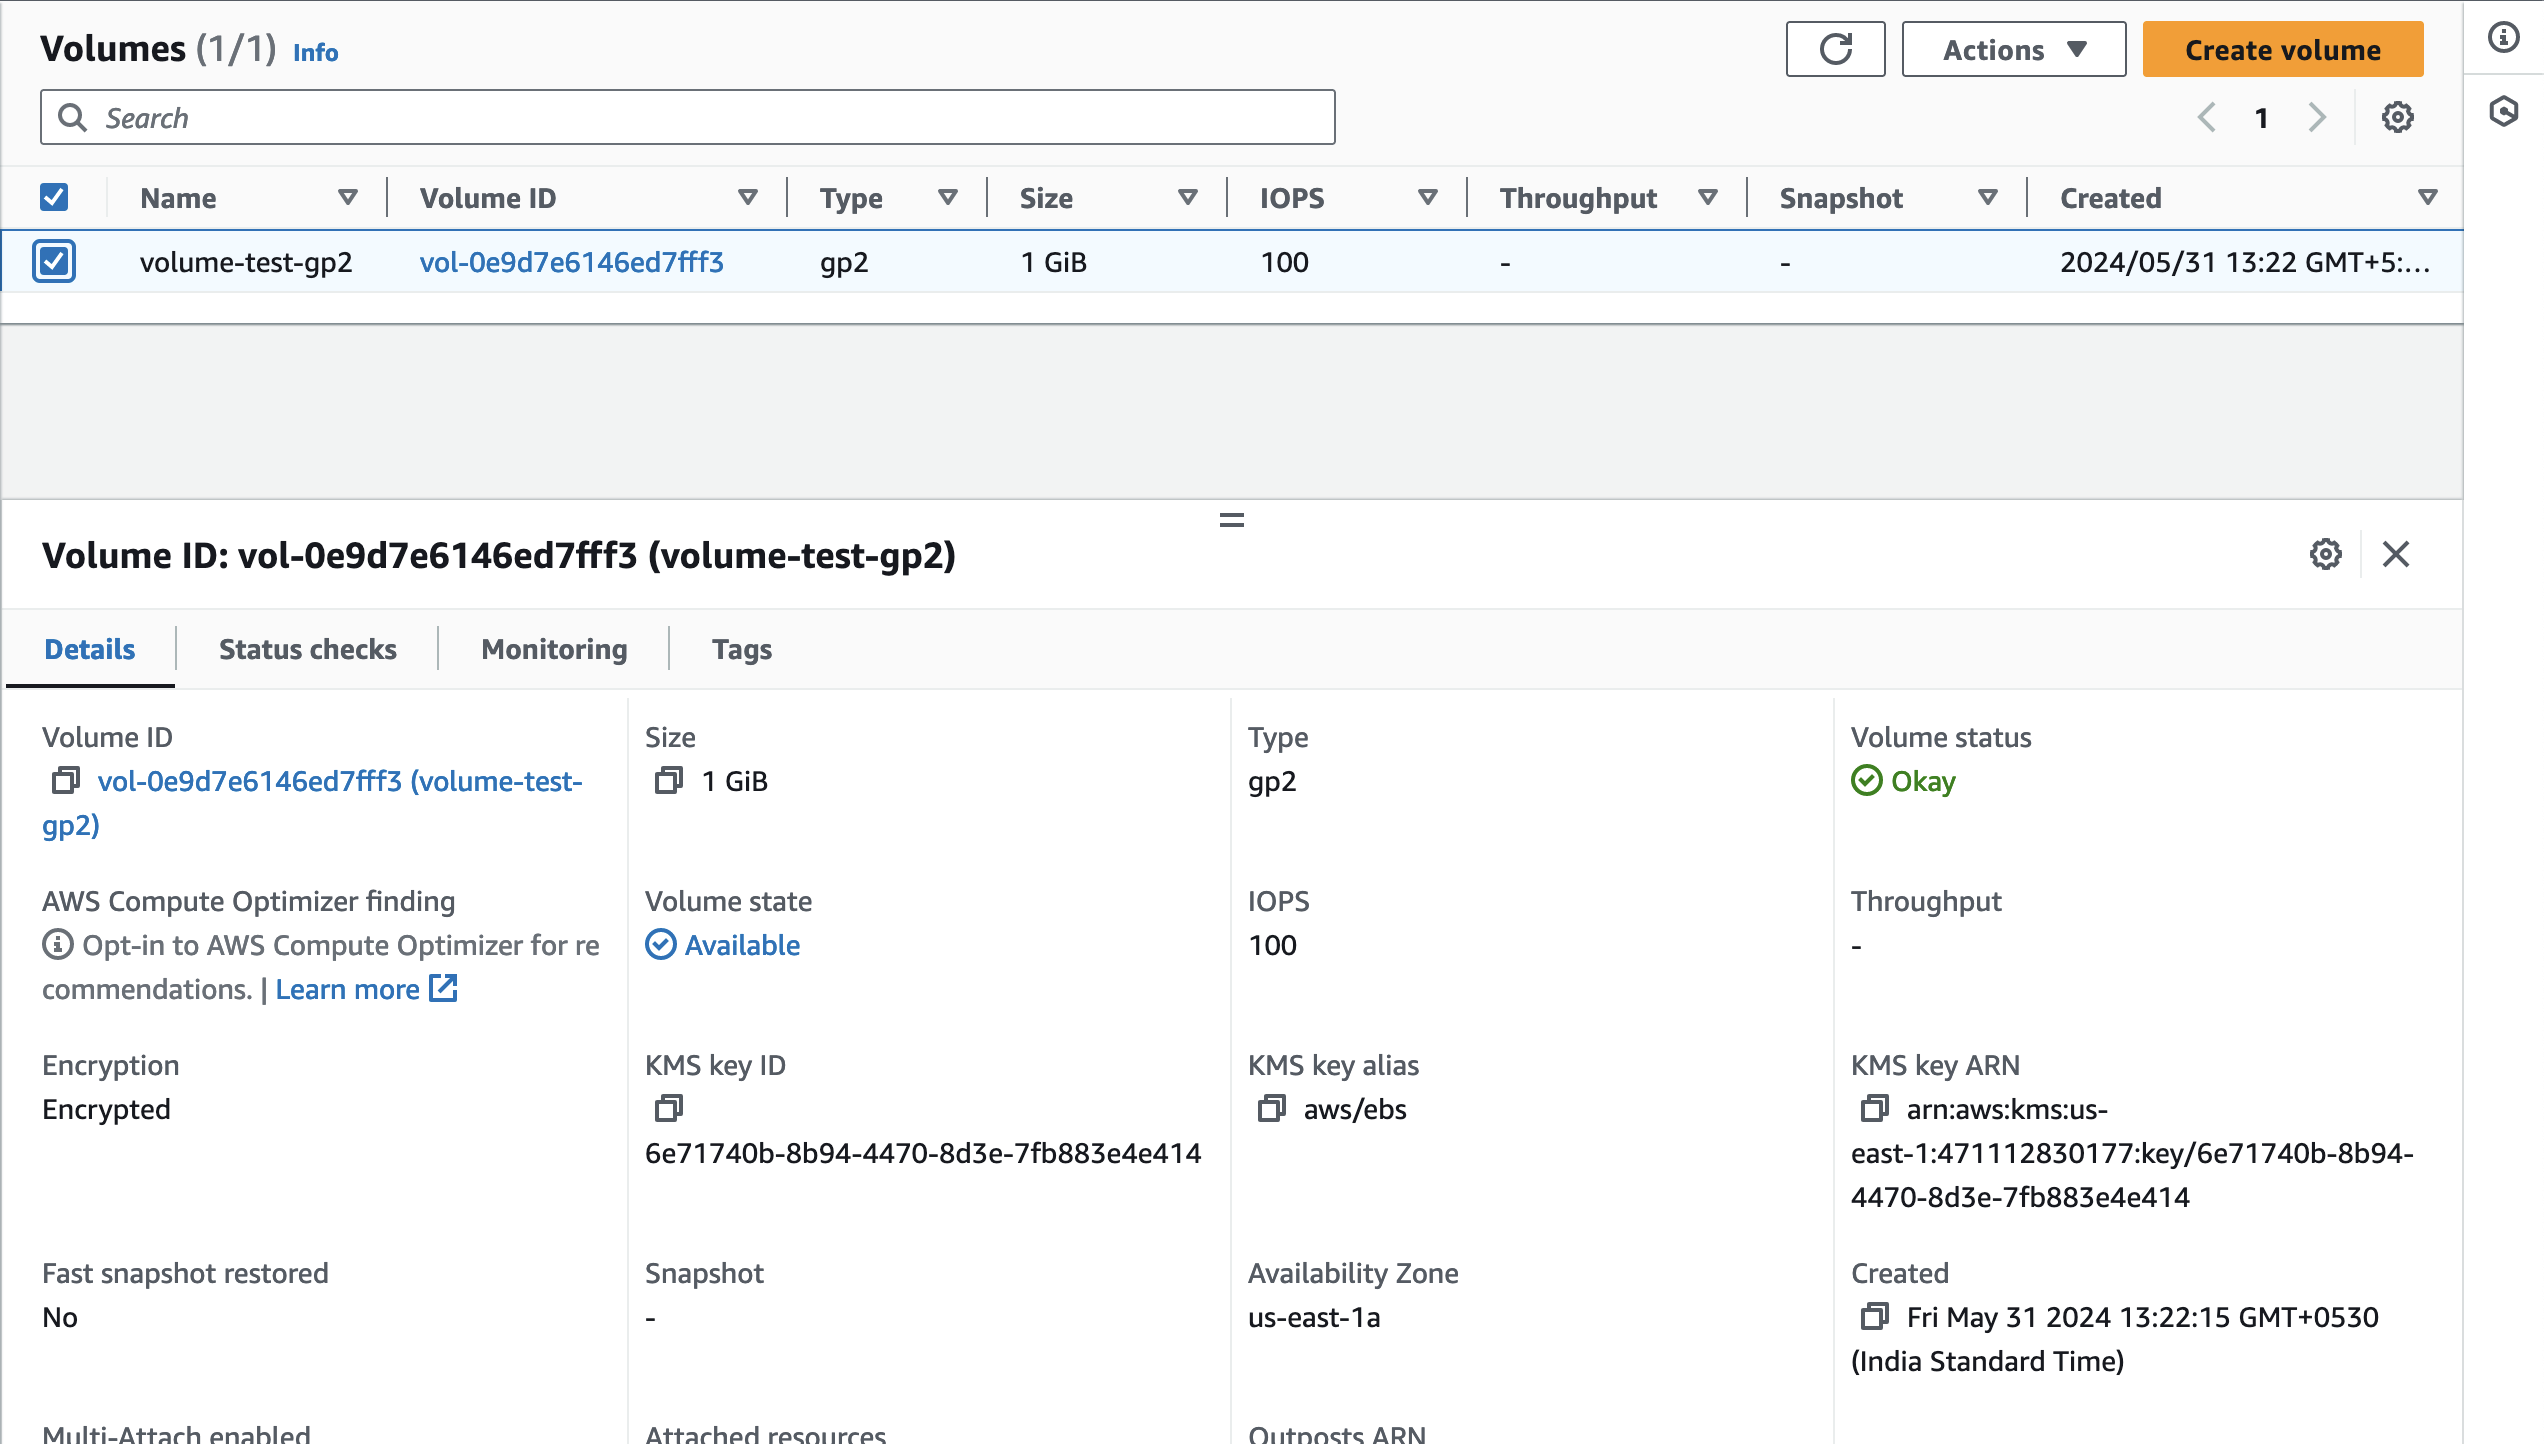The width and height of the screenshot is (2544, 1444).
Task: Expand the Type column filter dropdown
Action: [949, 198]
